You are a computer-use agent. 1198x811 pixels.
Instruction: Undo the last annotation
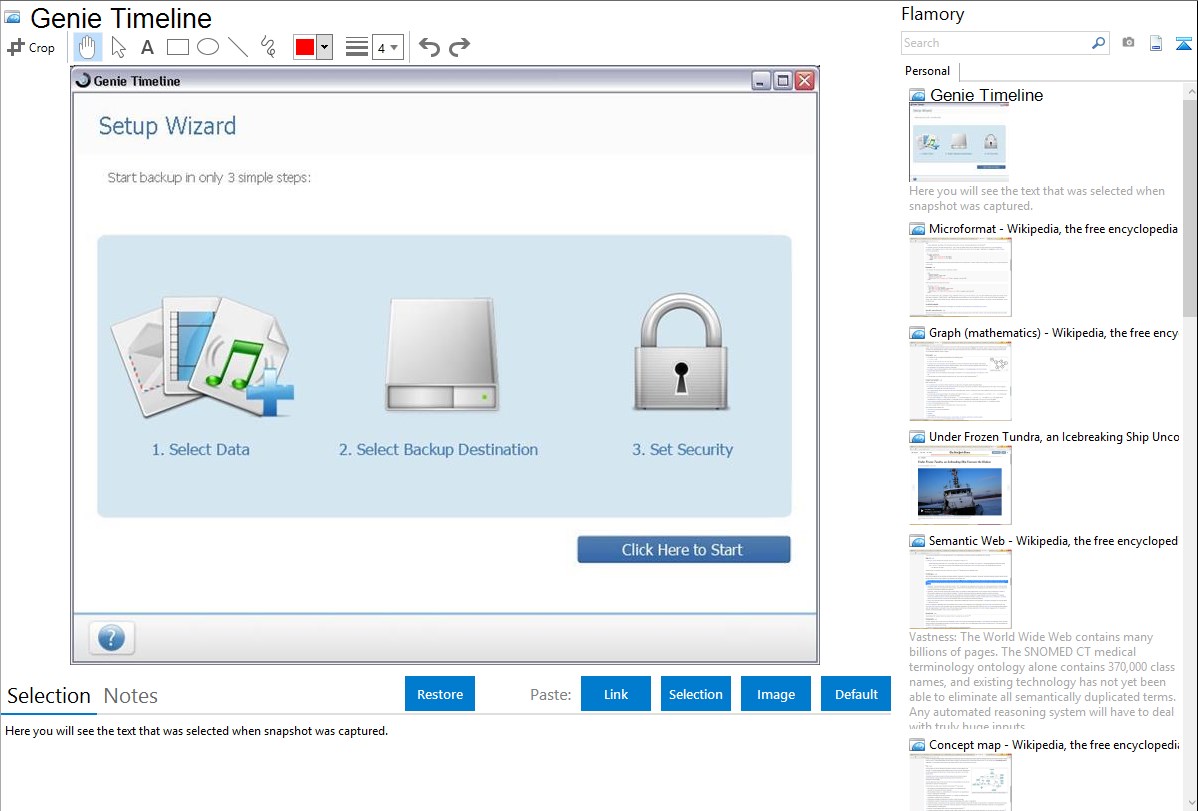tap(429, 47)
